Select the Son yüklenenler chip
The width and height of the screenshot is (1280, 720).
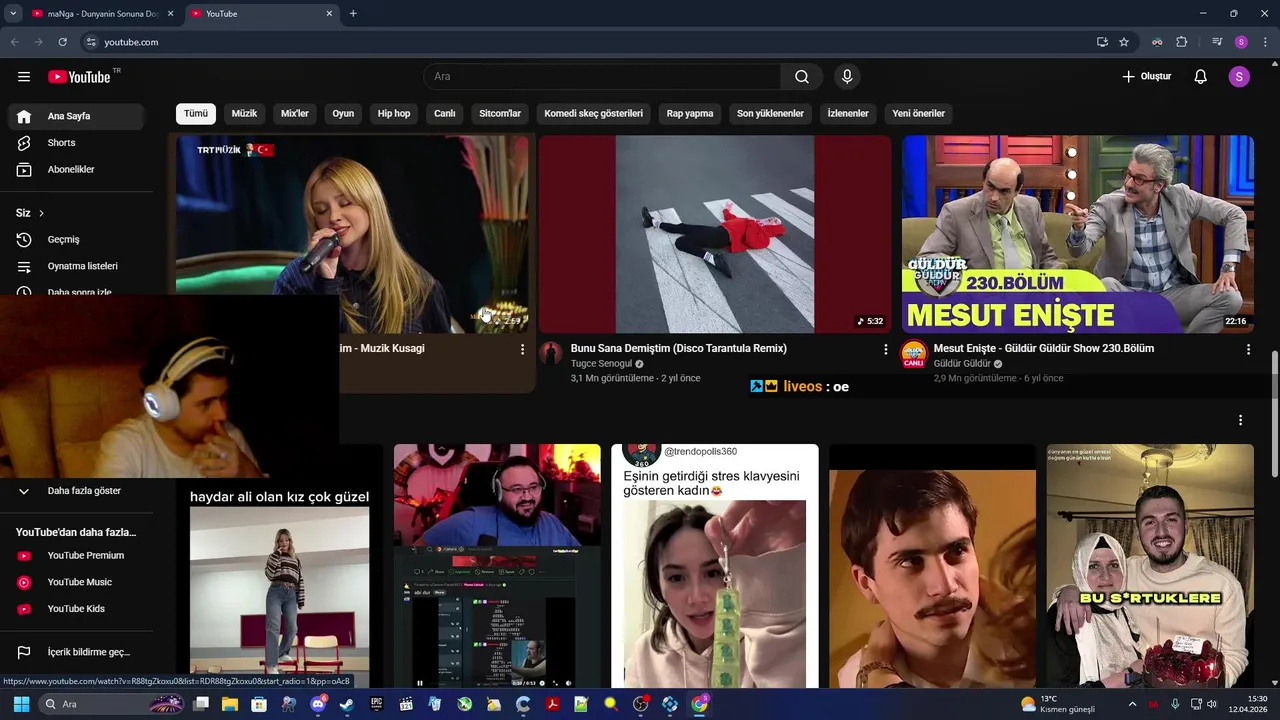tap(770, 114)
